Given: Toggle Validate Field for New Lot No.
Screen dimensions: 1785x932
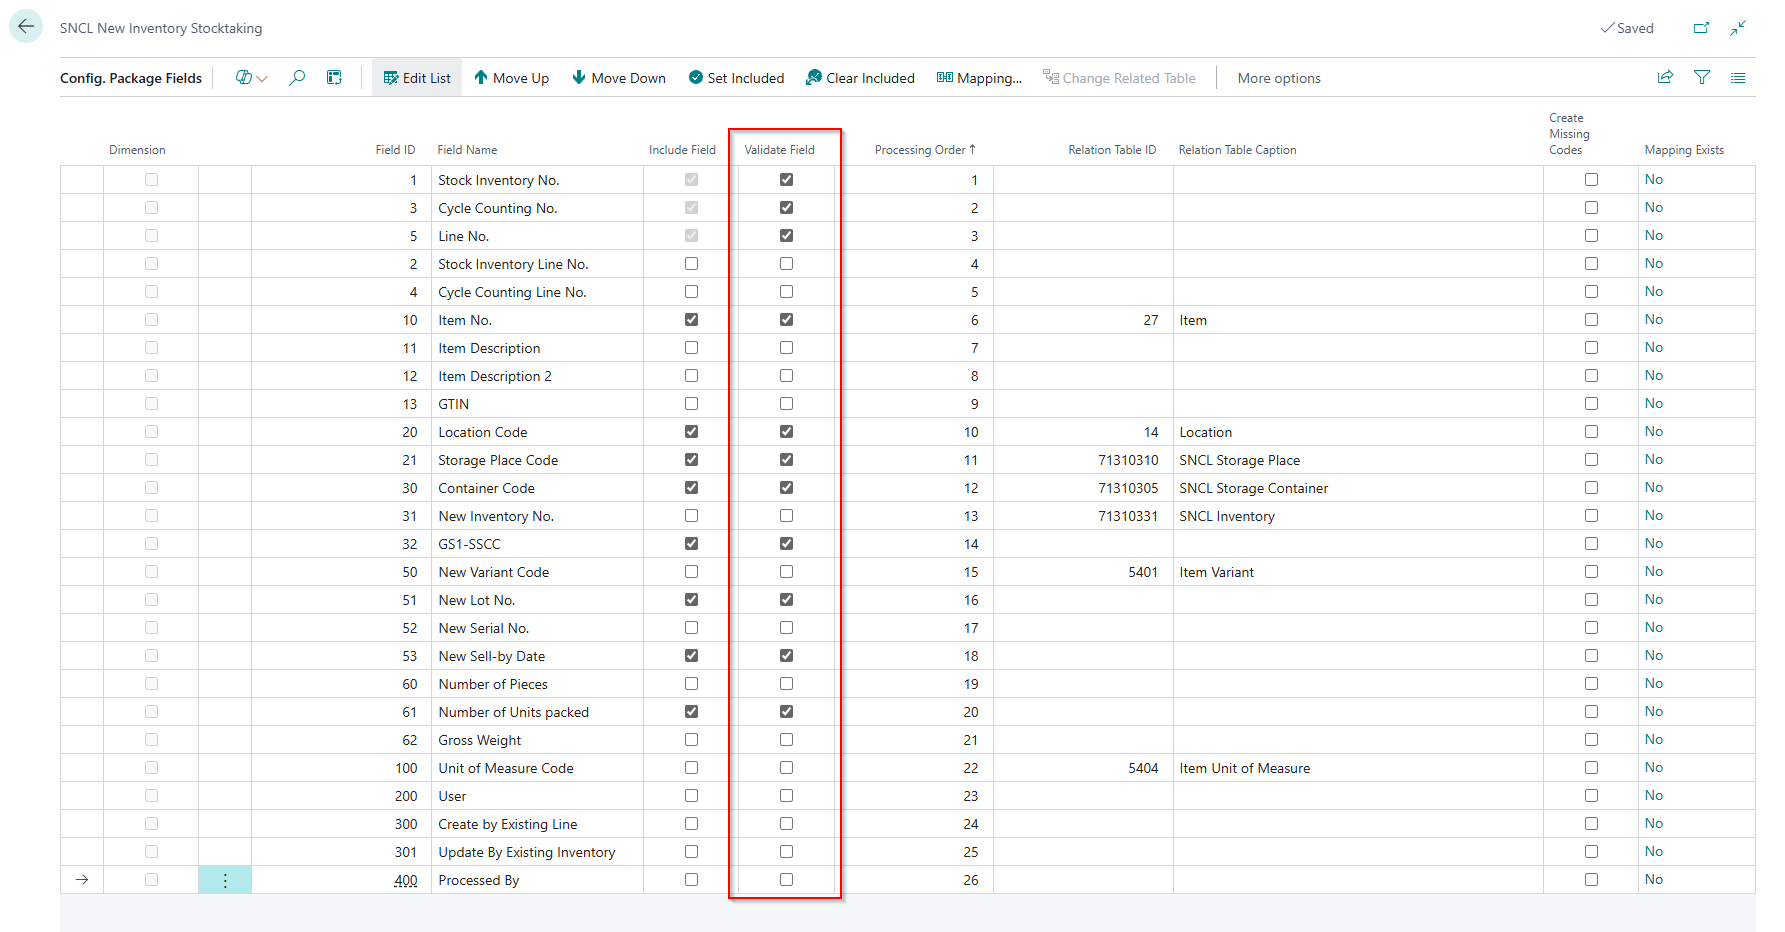Looking at the screenshot, I should point(786,600).
